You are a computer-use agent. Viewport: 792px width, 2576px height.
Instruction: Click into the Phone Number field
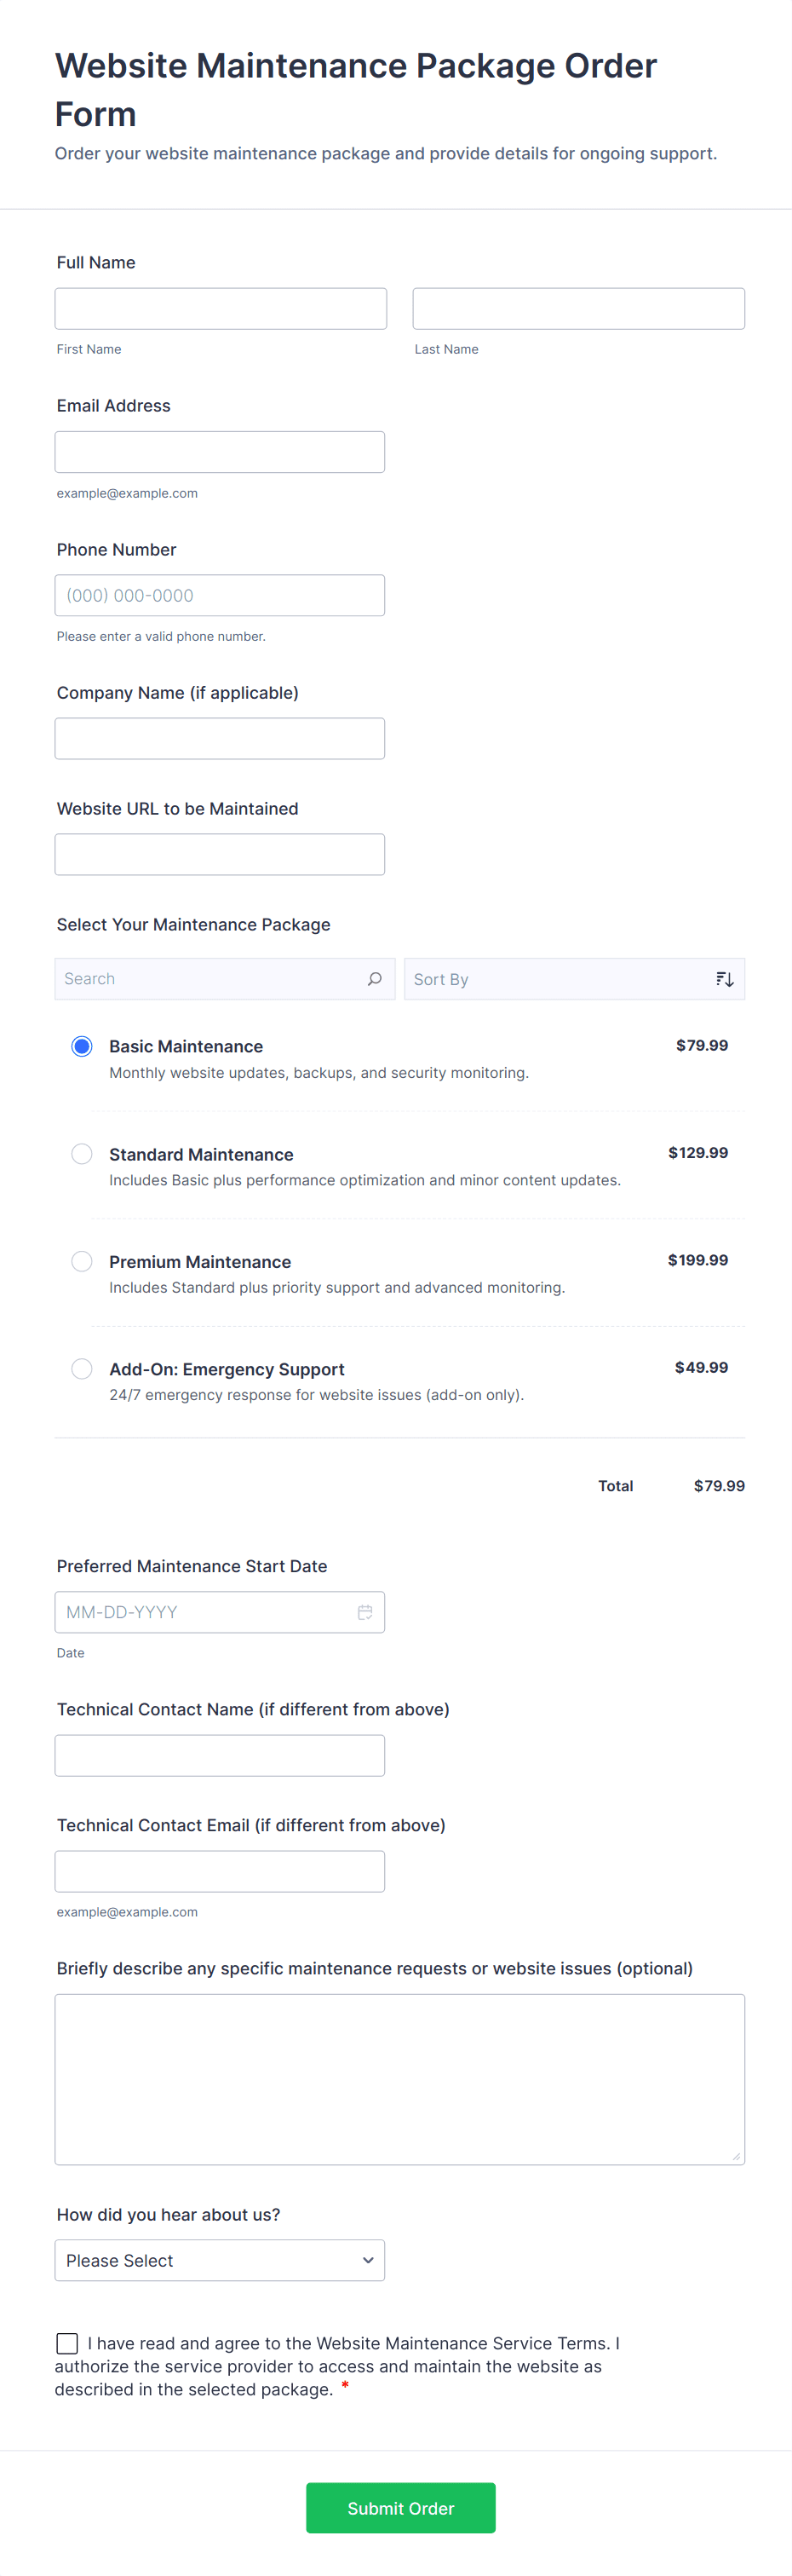tap(220, 595)
